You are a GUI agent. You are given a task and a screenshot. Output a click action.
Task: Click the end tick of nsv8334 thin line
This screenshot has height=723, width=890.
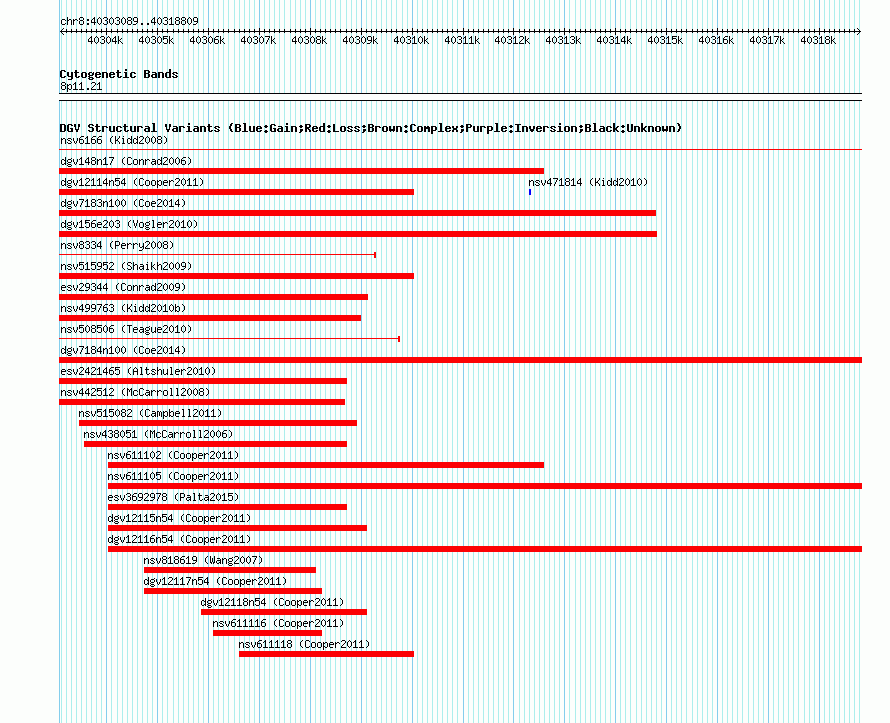[x=375, y=255]
